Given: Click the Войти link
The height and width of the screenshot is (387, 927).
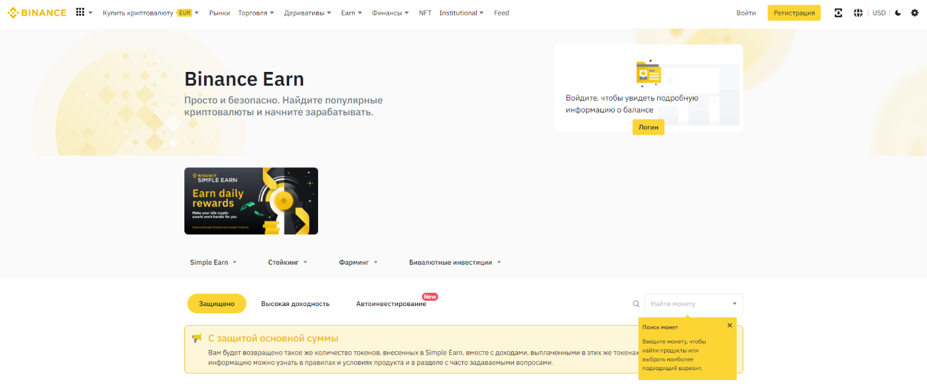Looking at the screenshot, I should (746, 13).
